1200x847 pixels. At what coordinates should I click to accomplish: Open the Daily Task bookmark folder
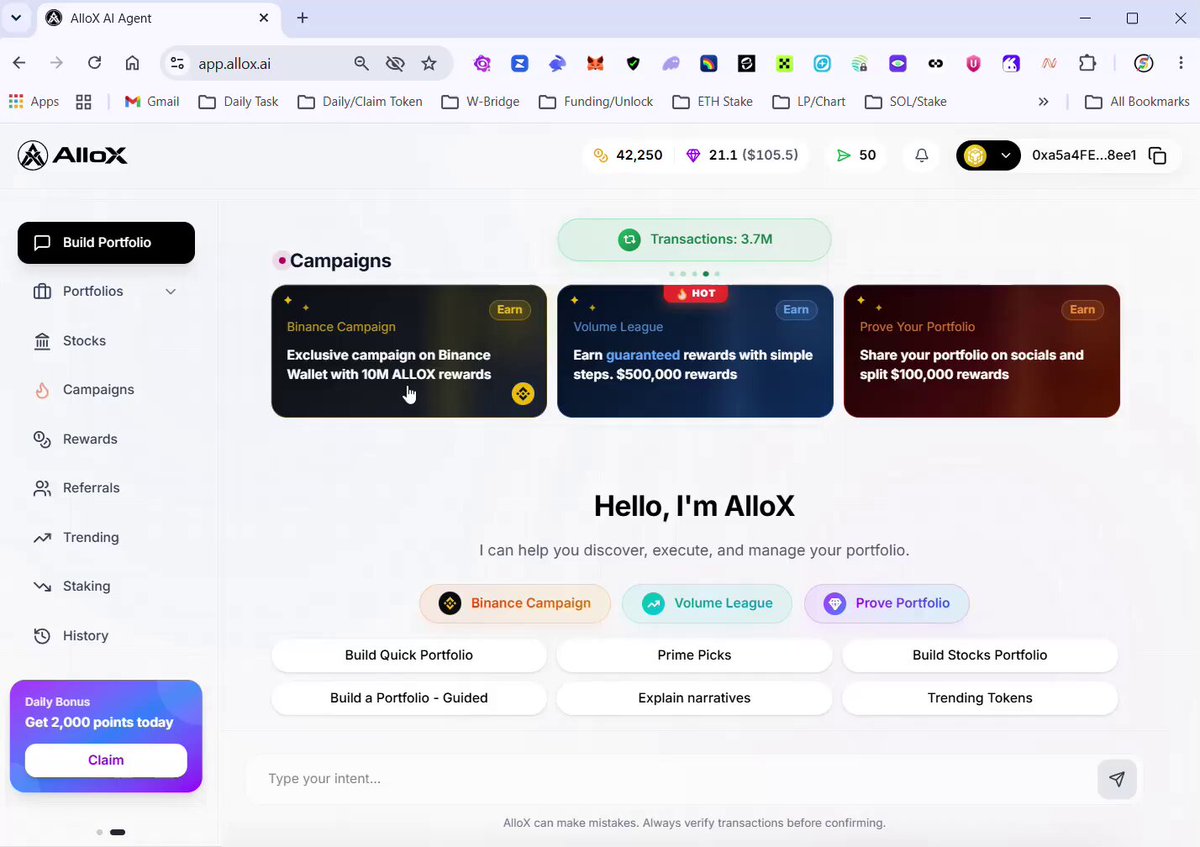[238, 101]
